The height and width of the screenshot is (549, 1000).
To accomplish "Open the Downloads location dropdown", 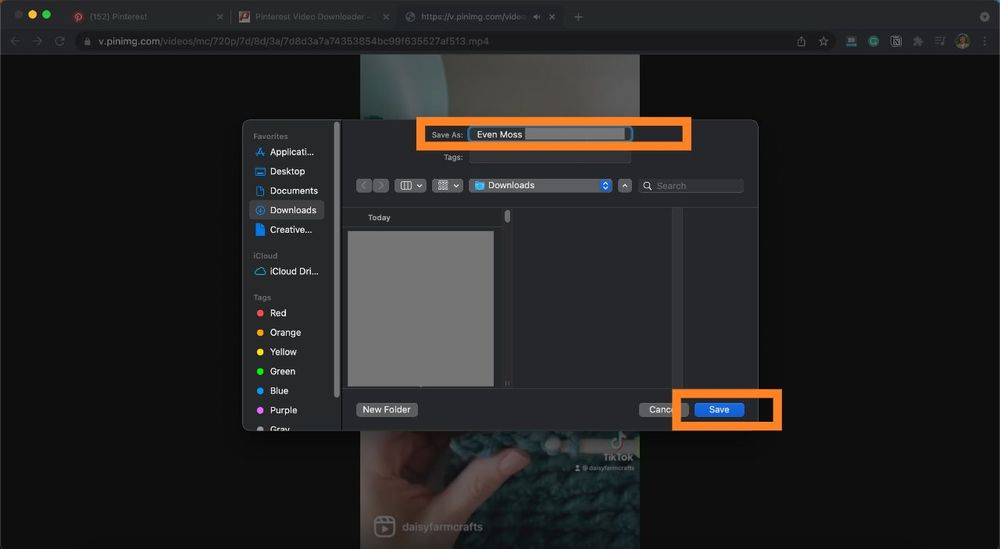I will 541,186.
